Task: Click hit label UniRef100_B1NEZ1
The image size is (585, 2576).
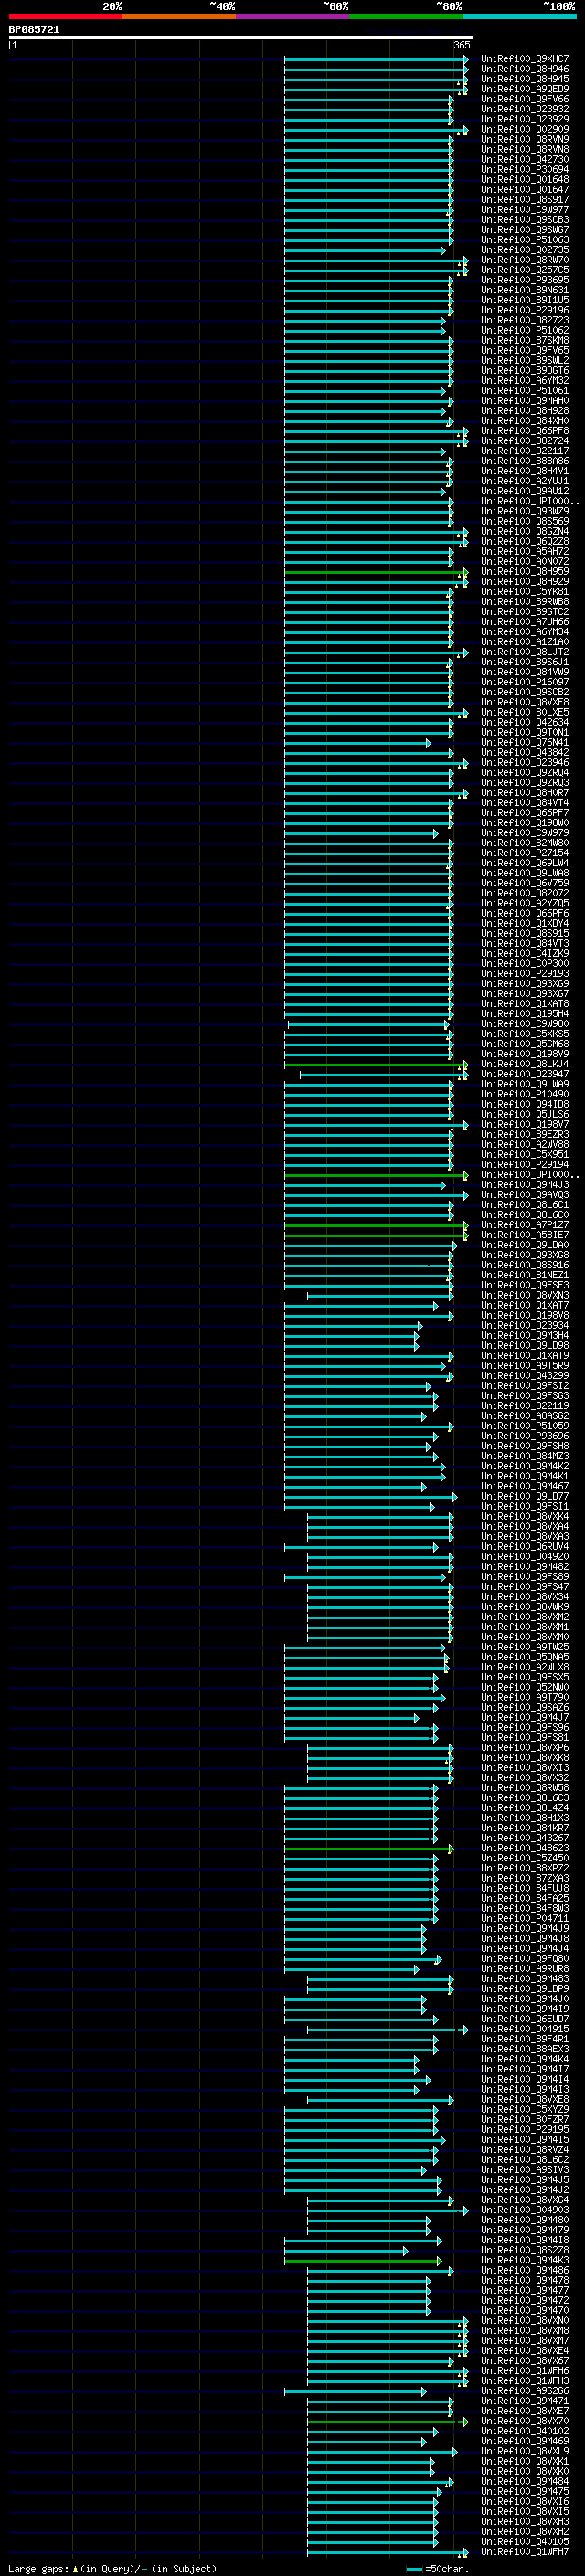Action: tap(525, 1275)
